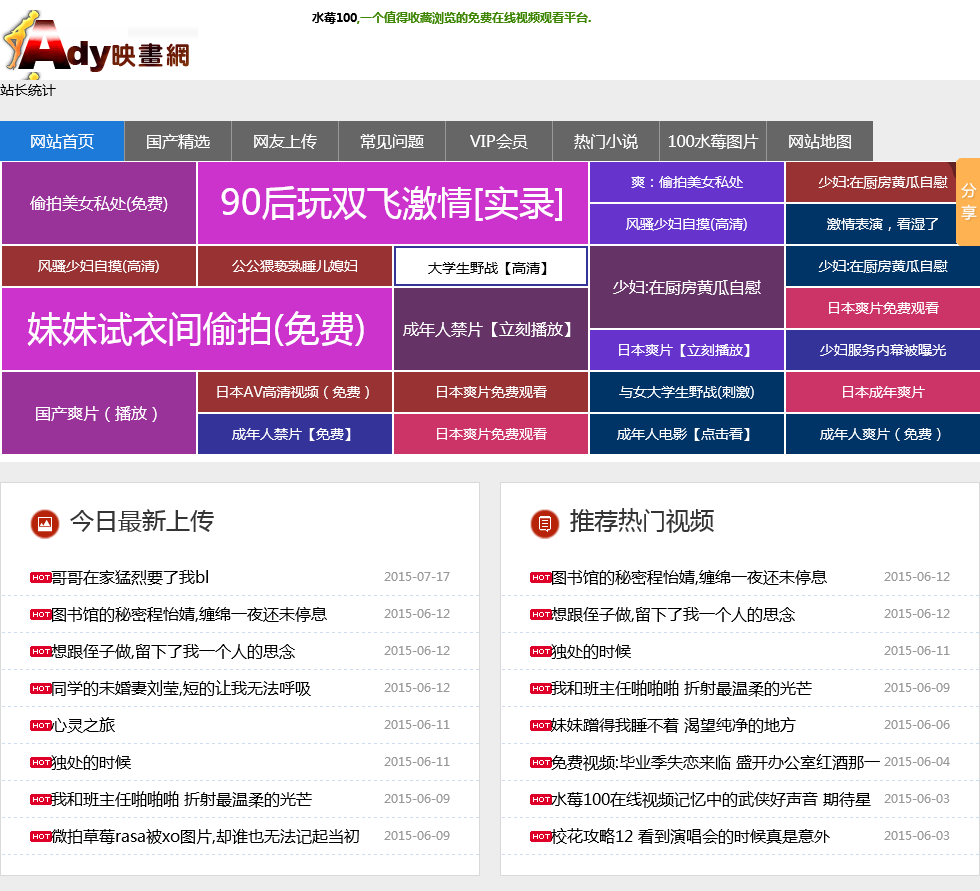Image resolution: width=980 pixels, height=891 pixels.
Task: Visit the 100水莓图片 tab
Action: point(713,141)
